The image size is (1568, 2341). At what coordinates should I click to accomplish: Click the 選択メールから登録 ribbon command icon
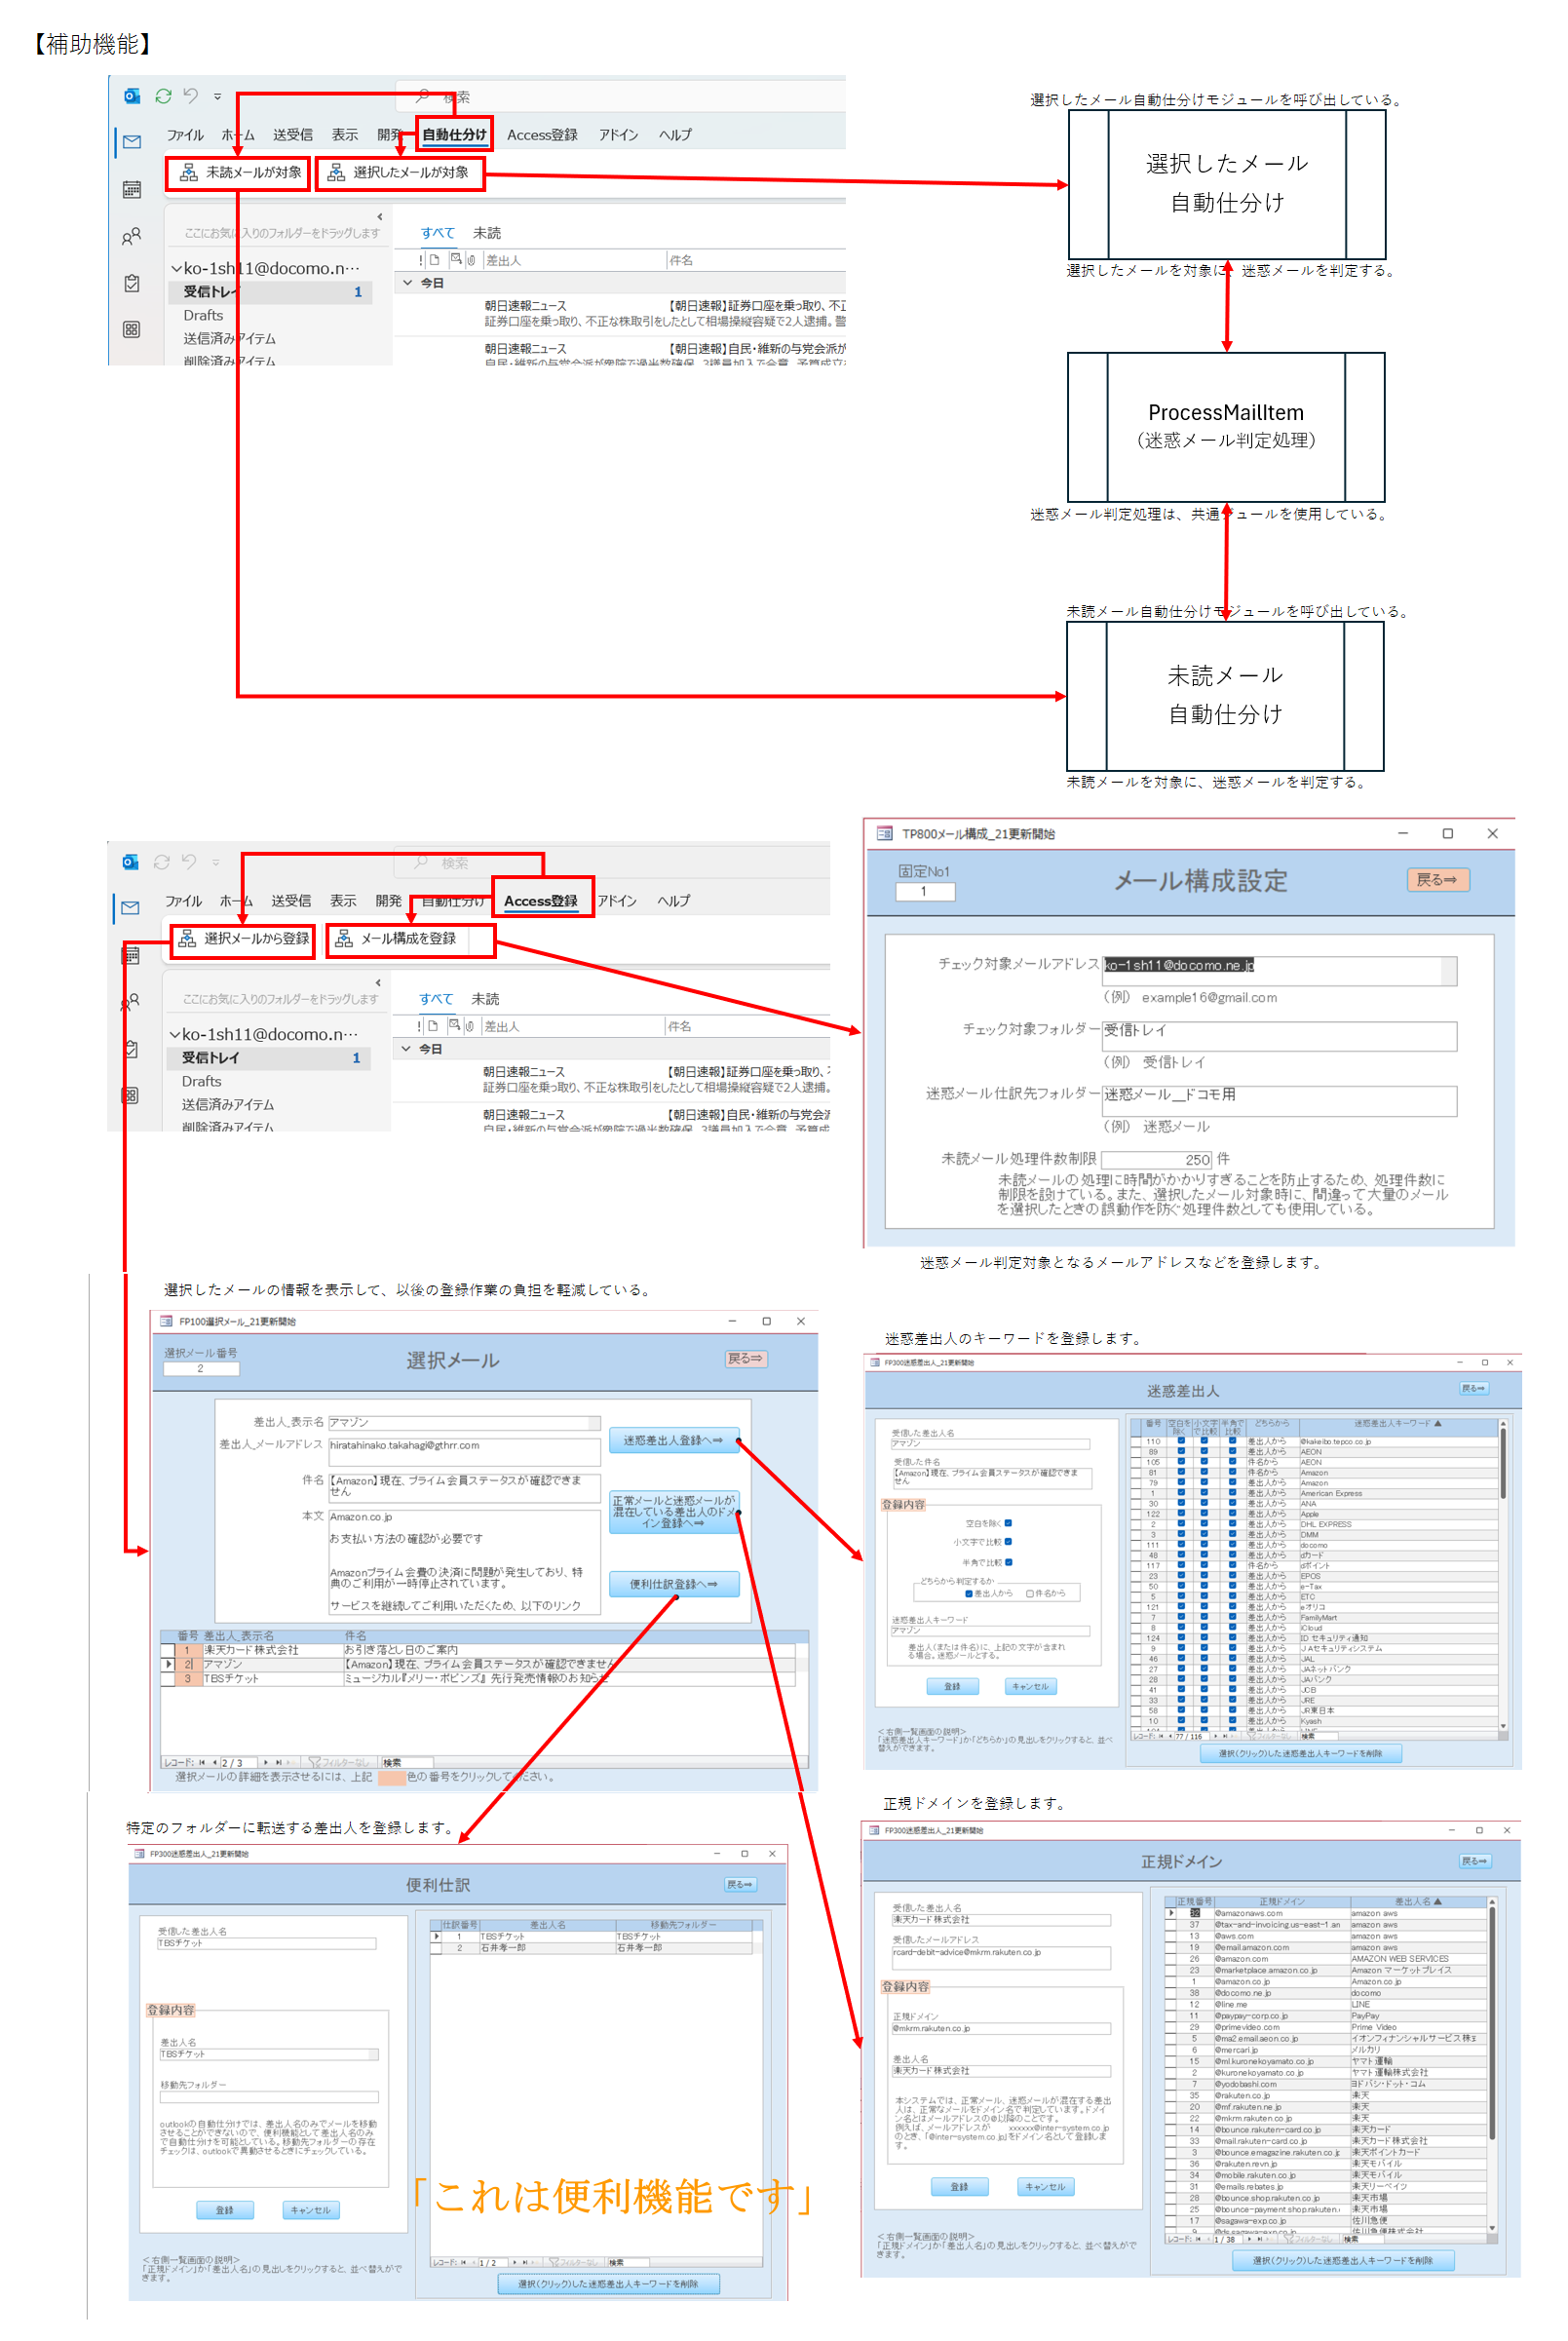pyautogui.click(x=187, y=939)
